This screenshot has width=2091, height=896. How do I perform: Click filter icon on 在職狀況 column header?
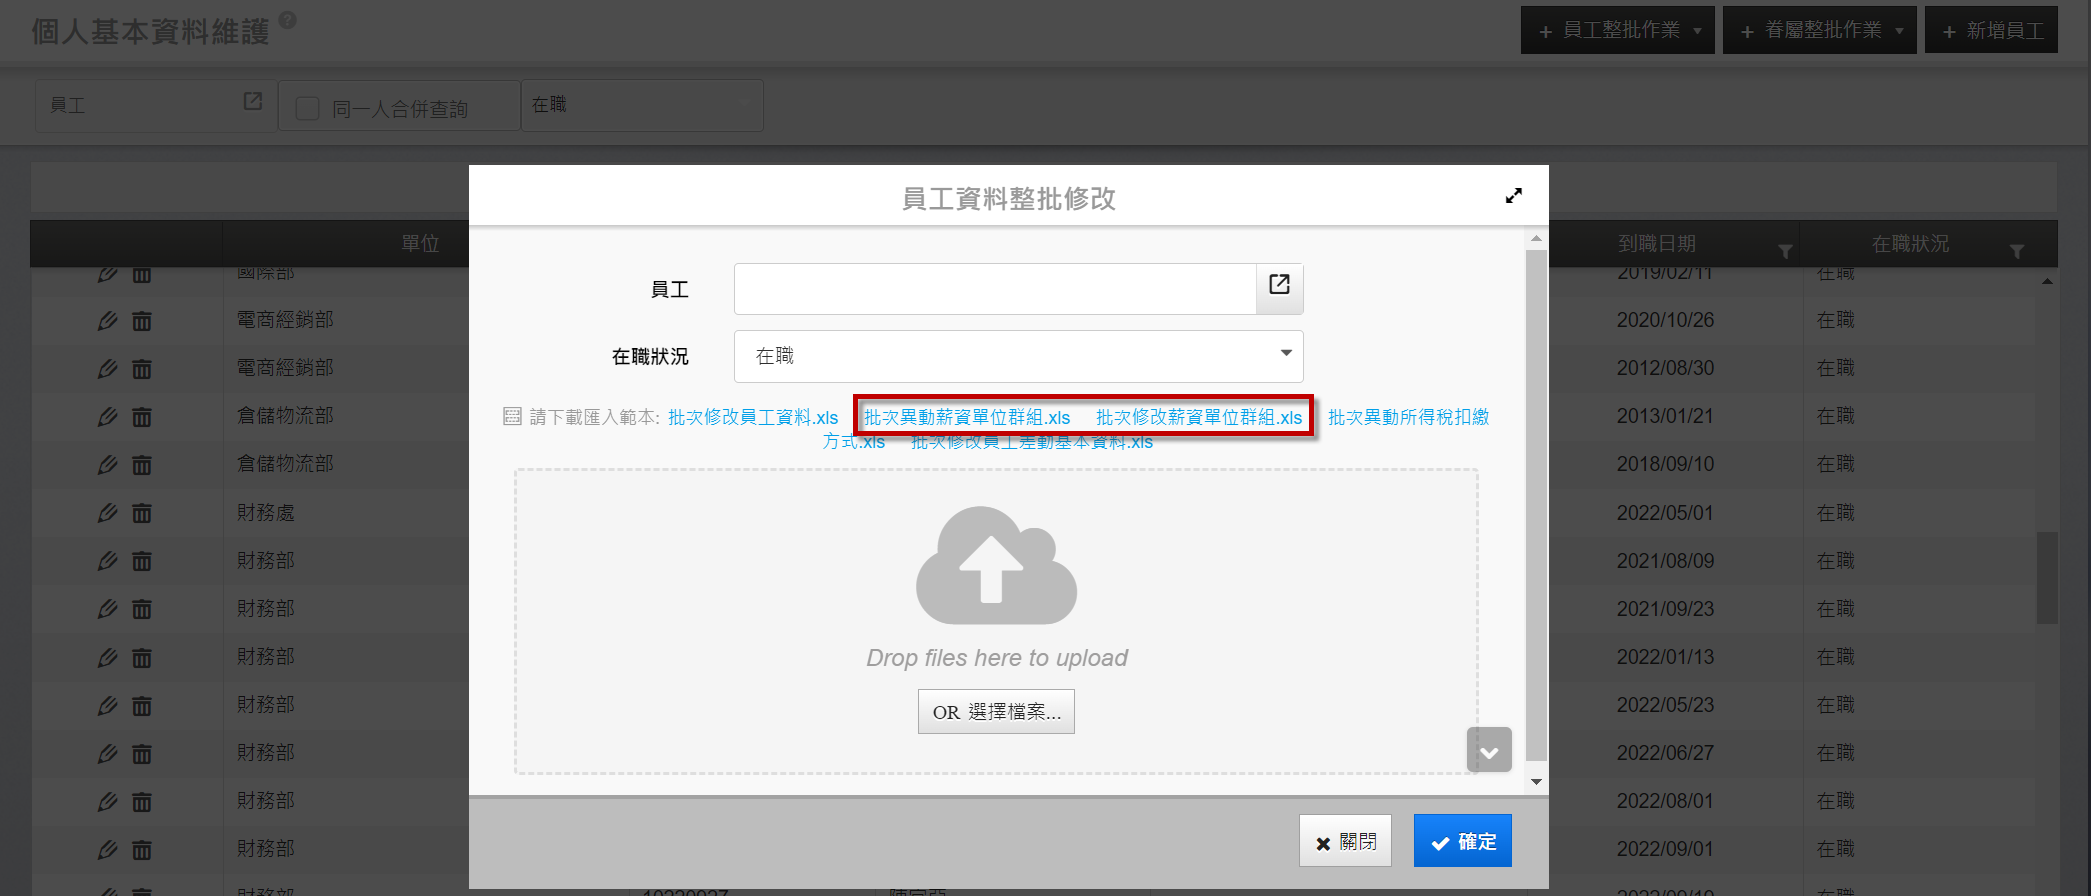coord(2016,251)
